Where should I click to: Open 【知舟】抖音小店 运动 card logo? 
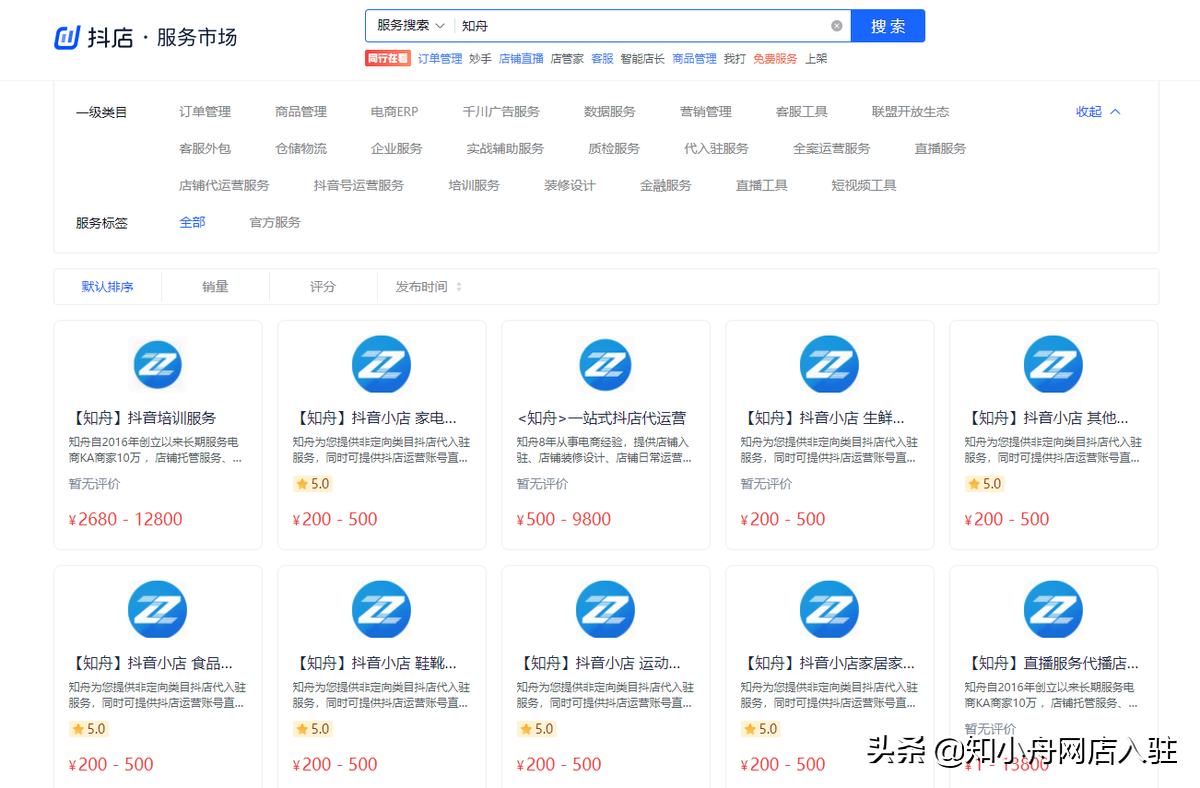tap(606, 609)
